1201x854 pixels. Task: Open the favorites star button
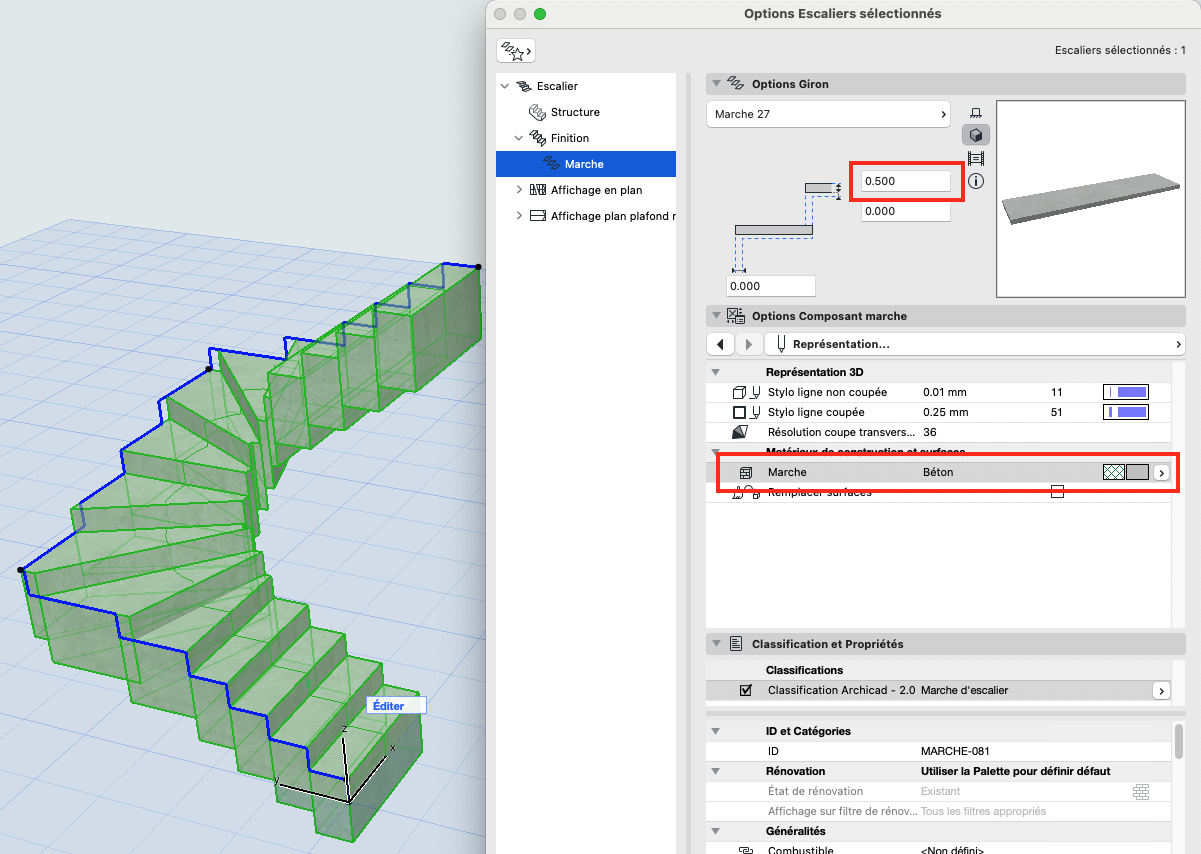tap(516, 49)
